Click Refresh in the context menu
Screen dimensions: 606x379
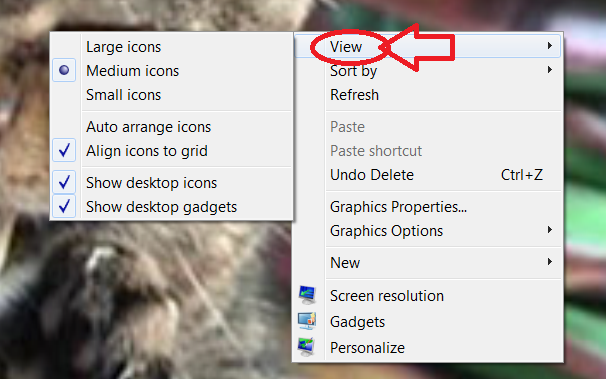[354, 95]
